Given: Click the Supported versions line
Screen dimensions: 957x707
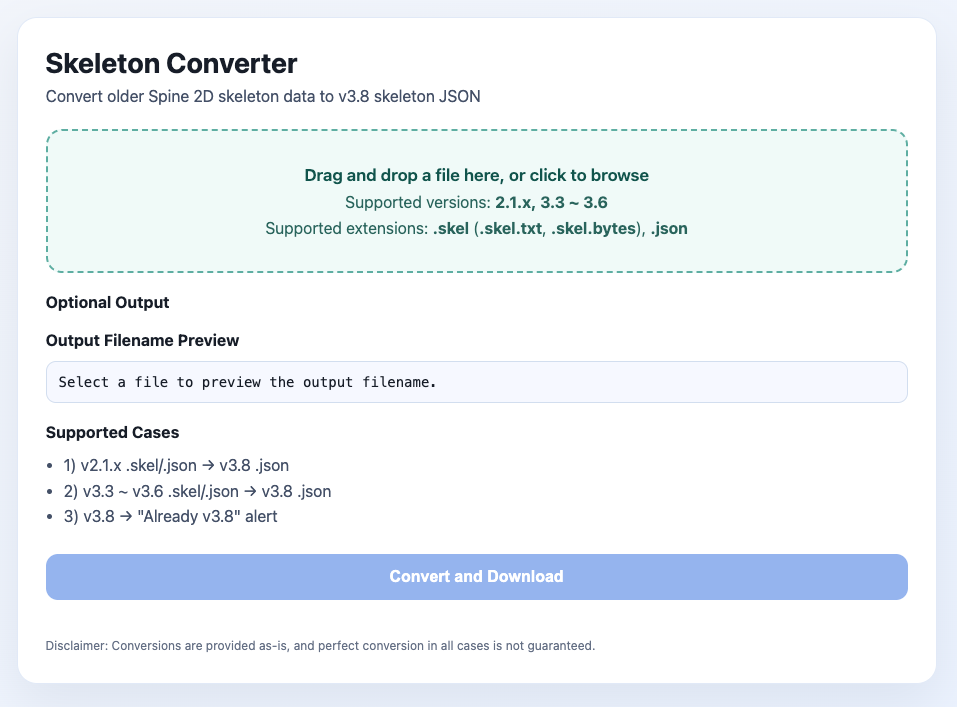Looking at the screenshot, I should 418,202.
